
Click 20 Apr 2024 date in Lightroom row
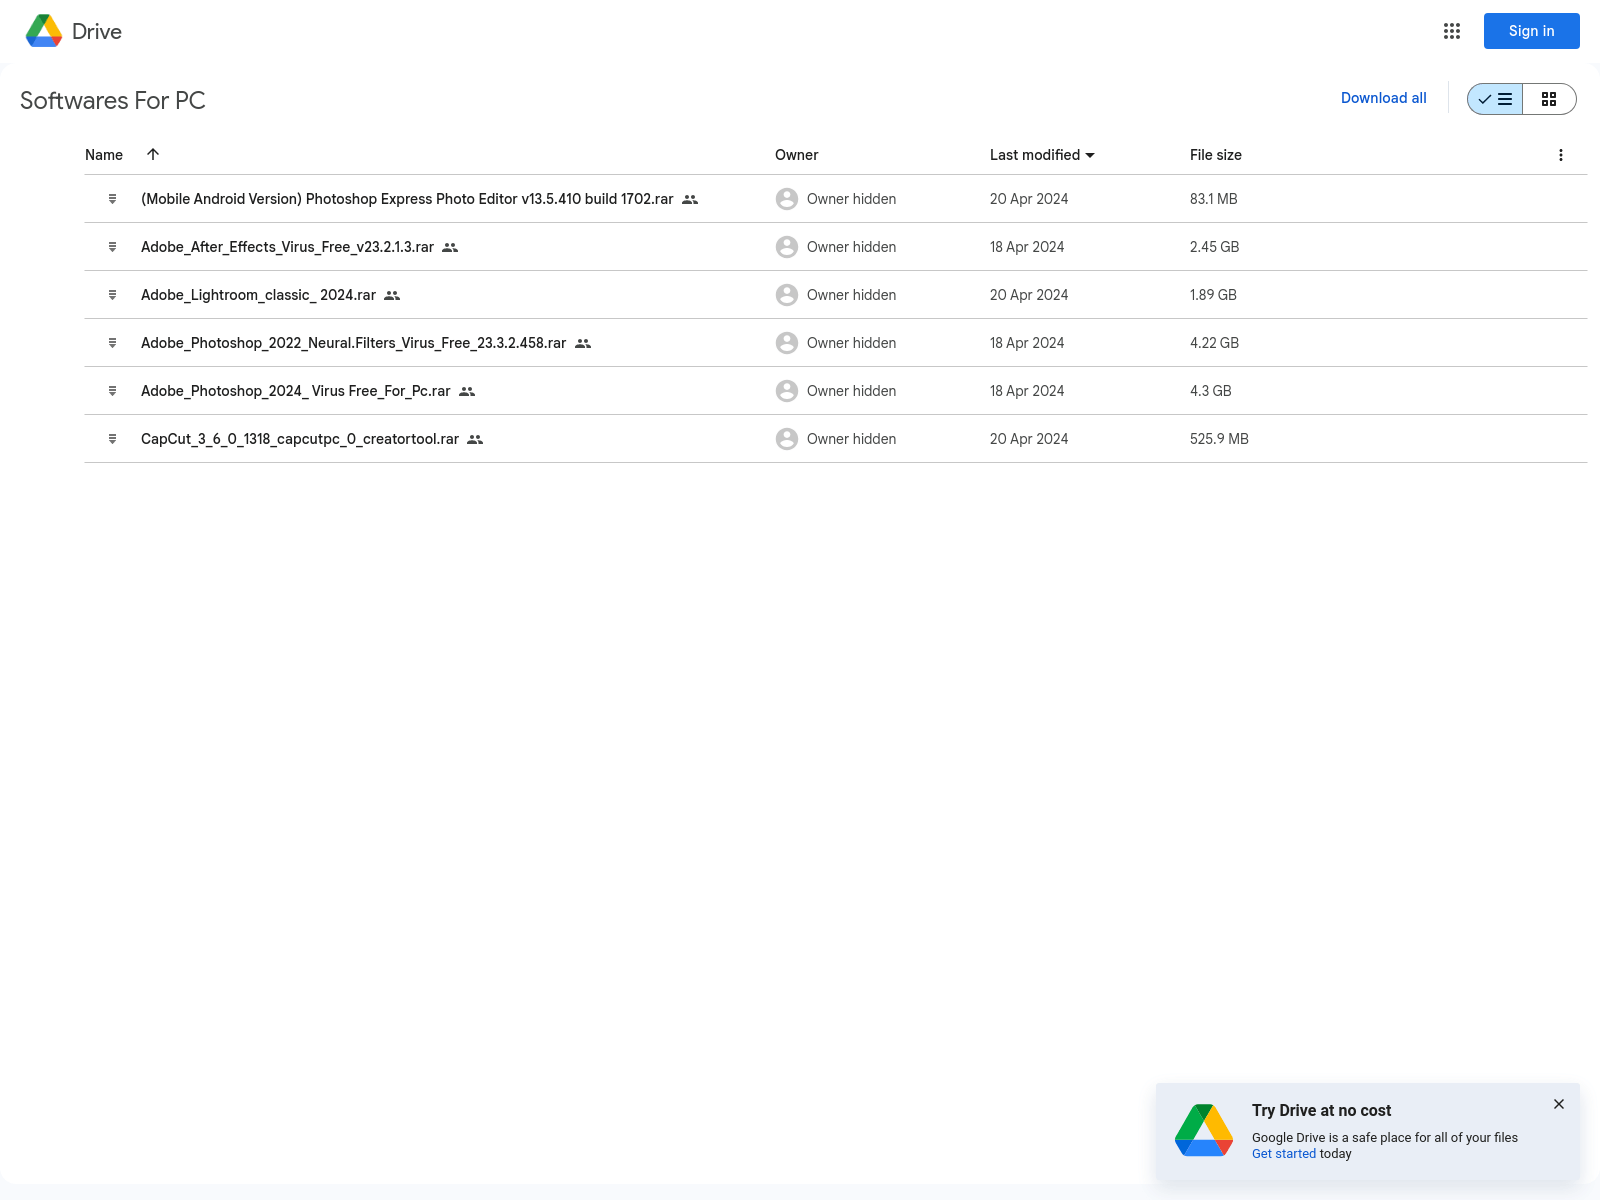[x=1029, y=295]
